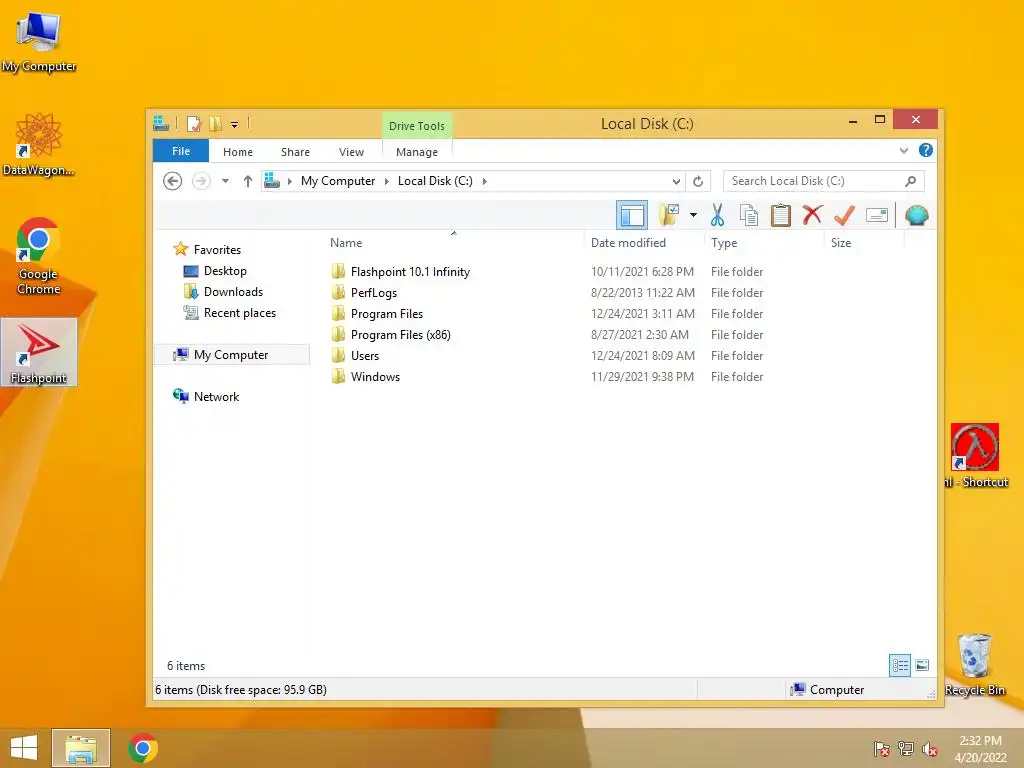Click the New folder quick access icon
Viewport: 1024px width, 768px height.
[215, 124]
